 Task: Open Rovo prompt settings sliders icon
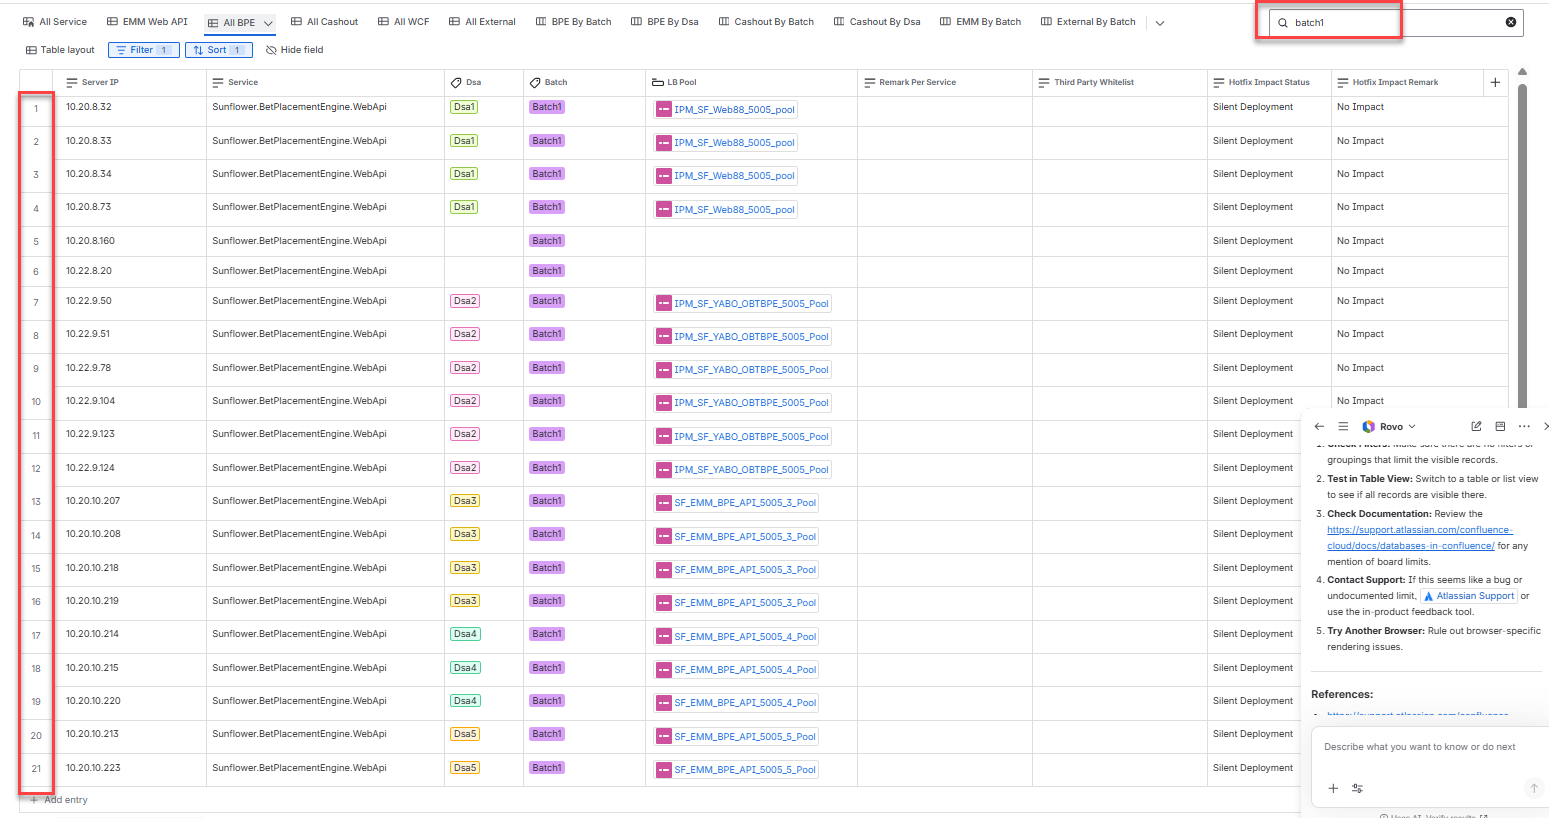(x=1357, y=788)
